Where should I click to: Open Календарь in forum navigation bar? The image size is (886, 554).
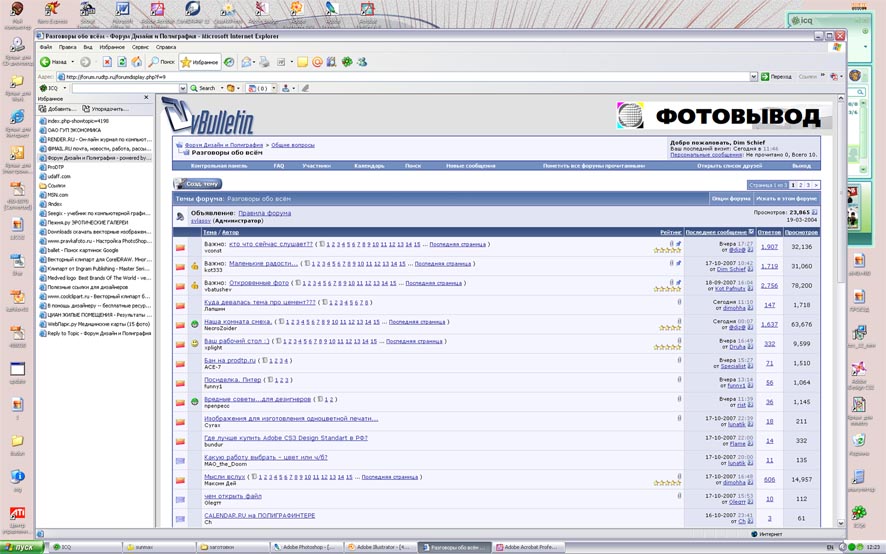tap(369, 166)
